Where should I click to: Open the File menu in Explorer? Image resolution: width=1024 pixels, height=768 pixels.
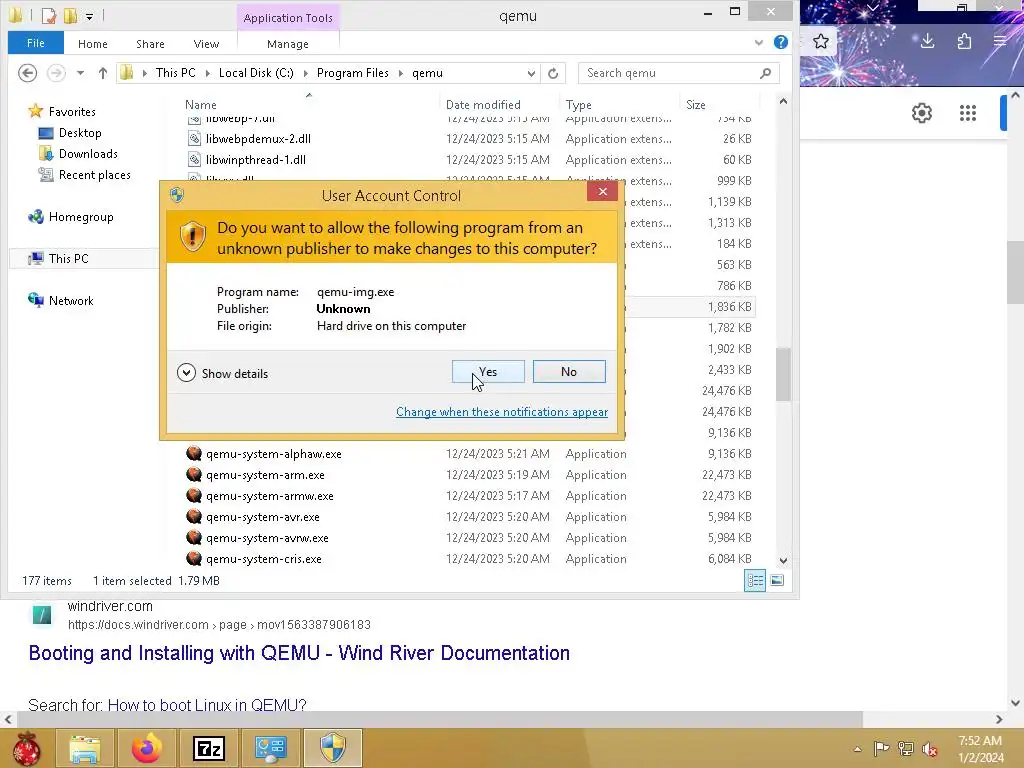[x=36, y=43]
